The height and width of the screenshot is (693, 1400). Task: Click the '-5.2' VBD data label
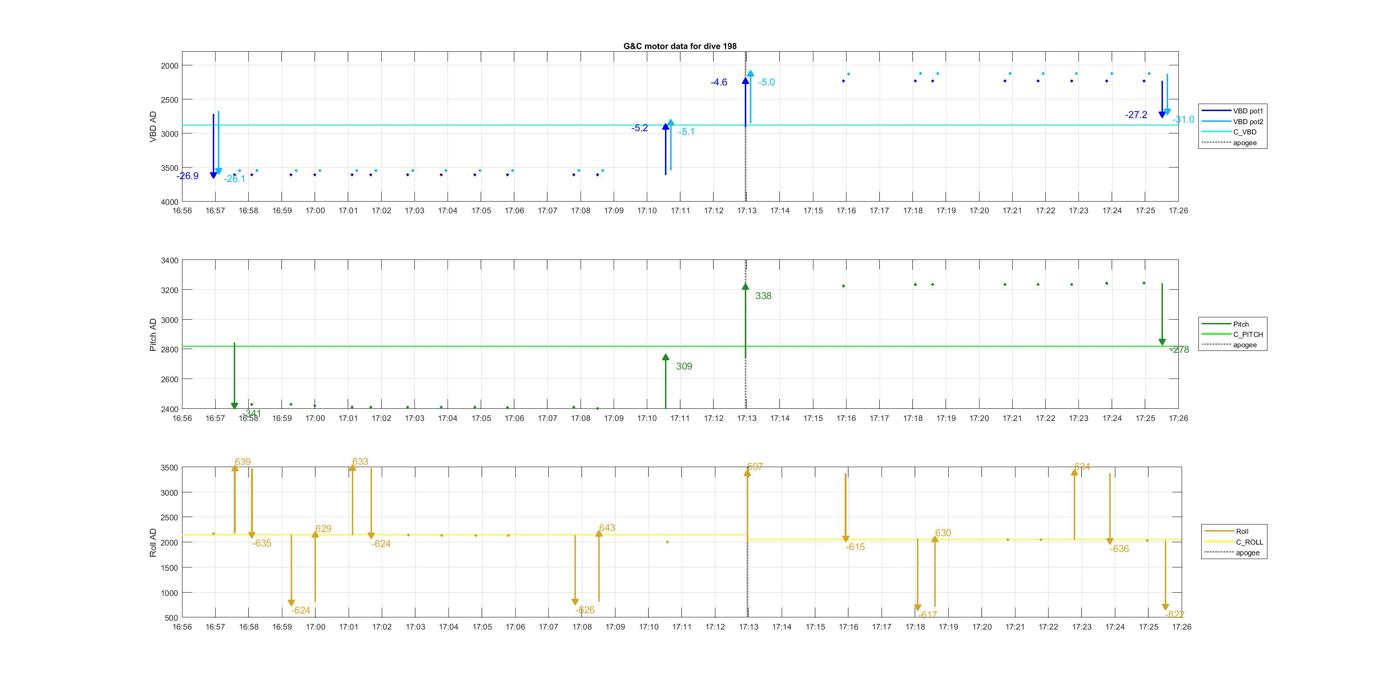(640, 128)
